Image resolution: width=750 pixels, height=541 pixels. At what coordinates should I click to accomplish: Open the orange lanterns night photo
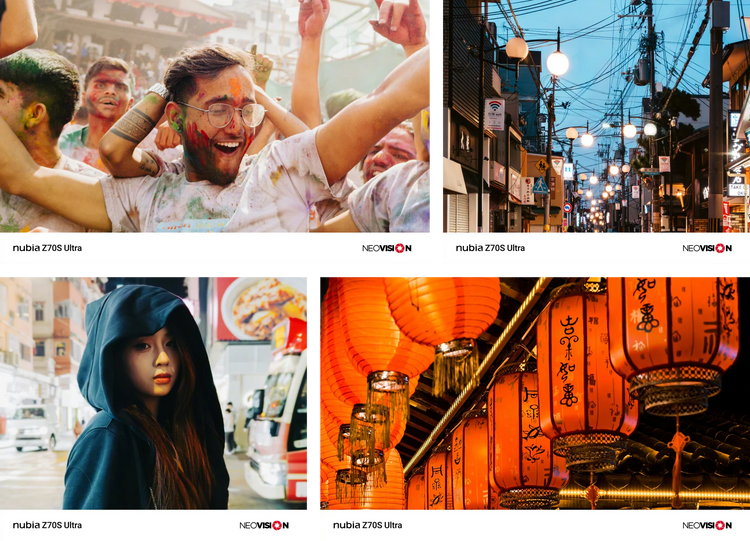[x=535, y=393]
